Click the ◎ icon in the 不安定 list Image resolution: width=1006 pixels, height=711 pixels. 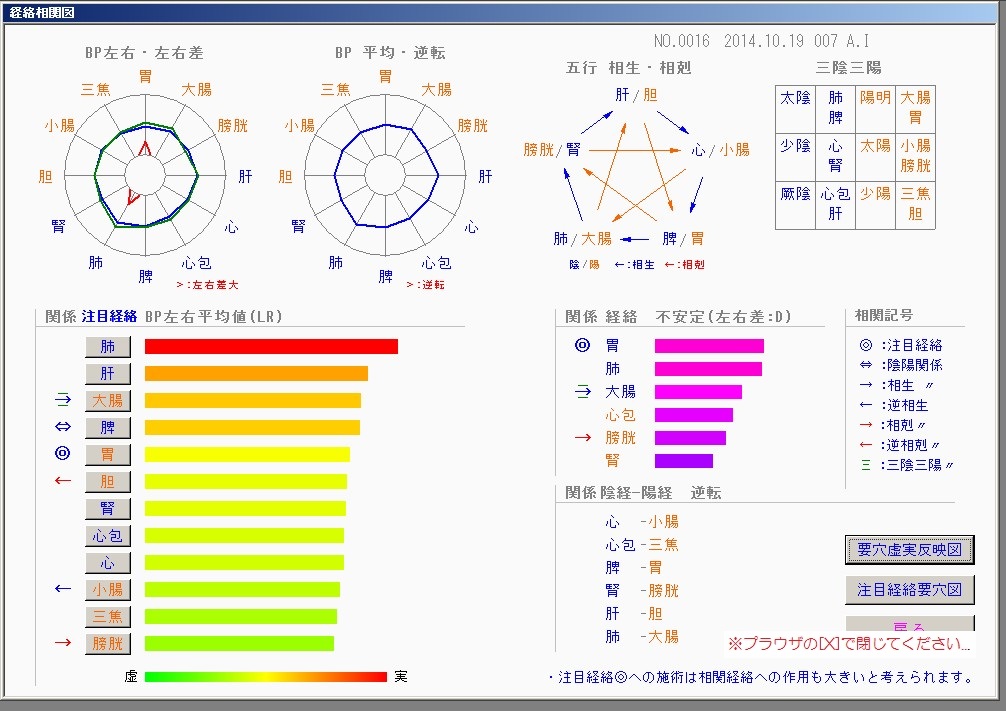coord(583,346)
